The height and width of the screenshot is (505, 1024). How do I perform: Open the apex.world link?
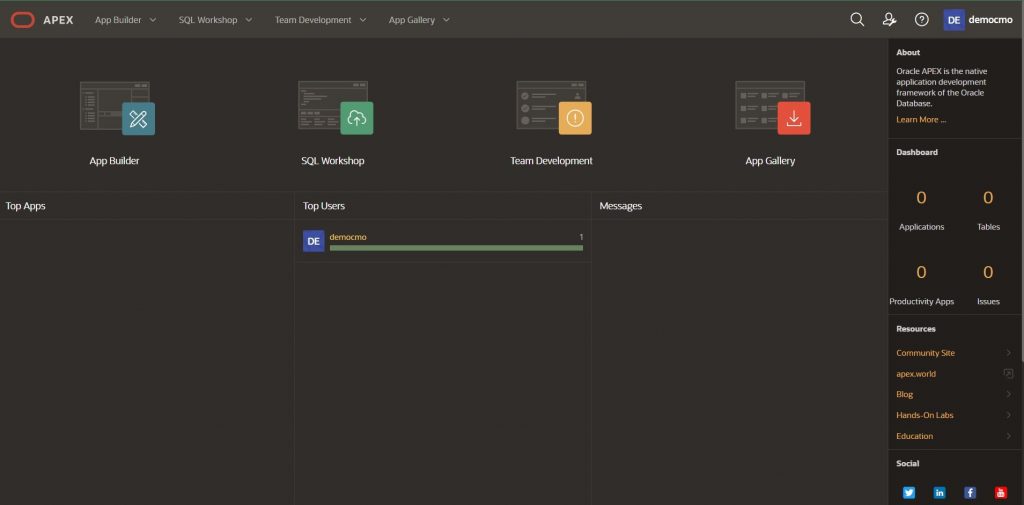[x=916, y=374]
